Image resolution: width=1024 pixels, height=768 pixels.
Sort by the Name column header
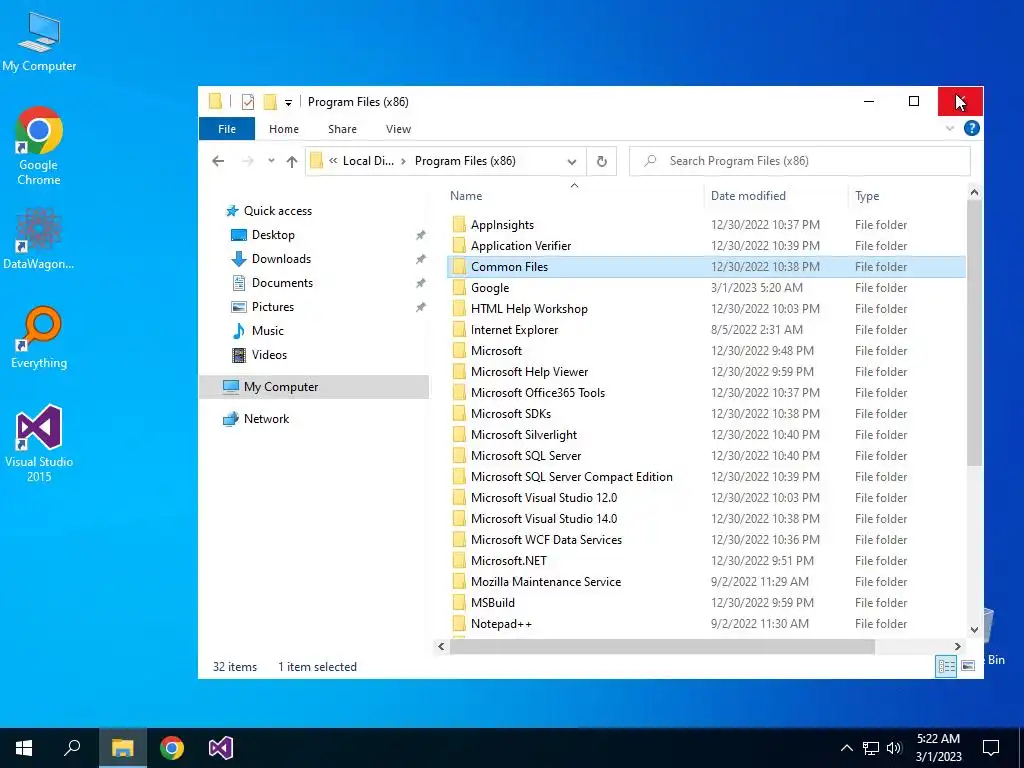click(x=466, y=196)
